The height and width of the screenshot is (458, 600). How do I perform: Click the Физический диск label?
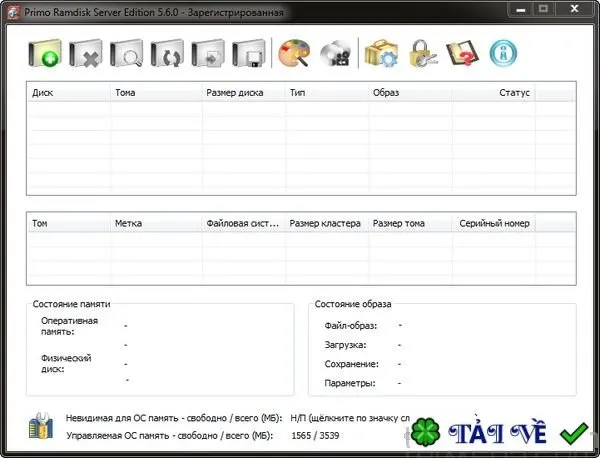pyautogui.click(x=66, y=363)
